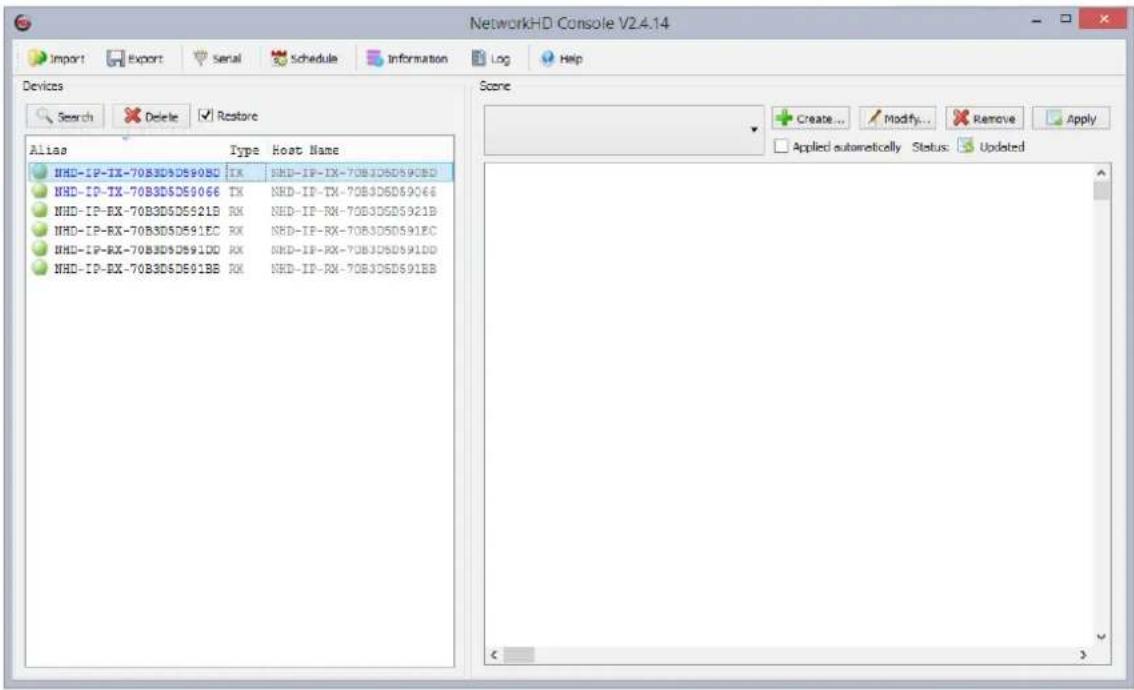Sort devices by the Host Name column header
Screen dimensions: 1134x690
tap(305, 150)
